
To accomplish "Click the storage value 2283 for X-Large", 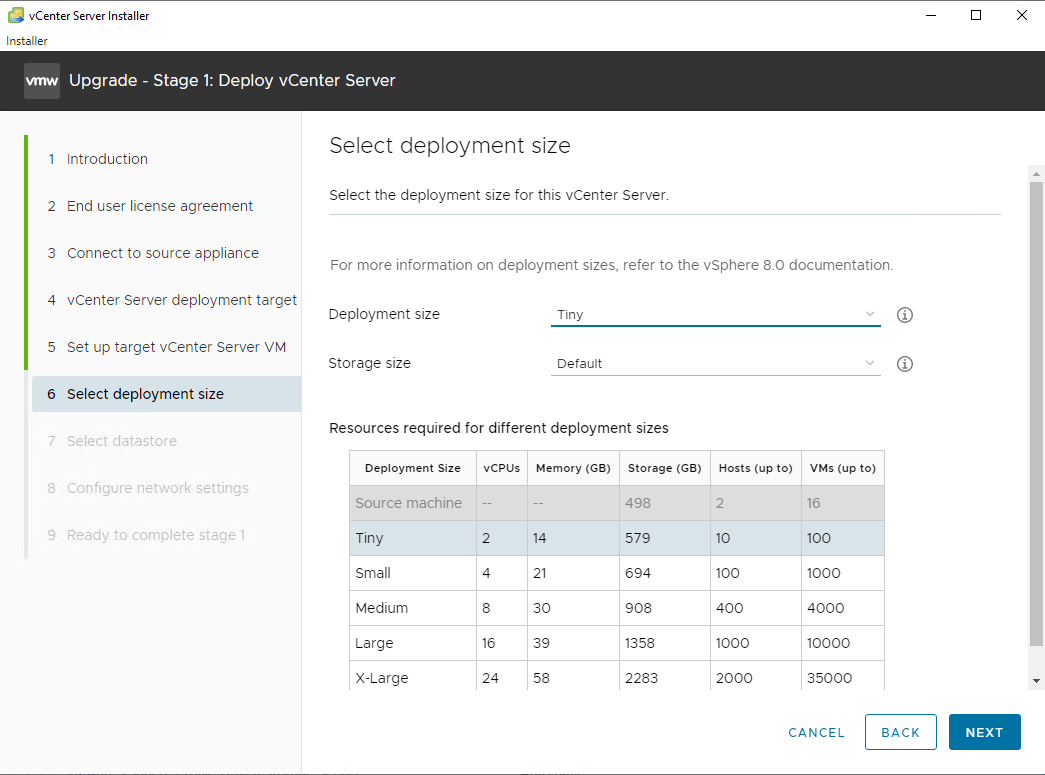I will [641, 678].
